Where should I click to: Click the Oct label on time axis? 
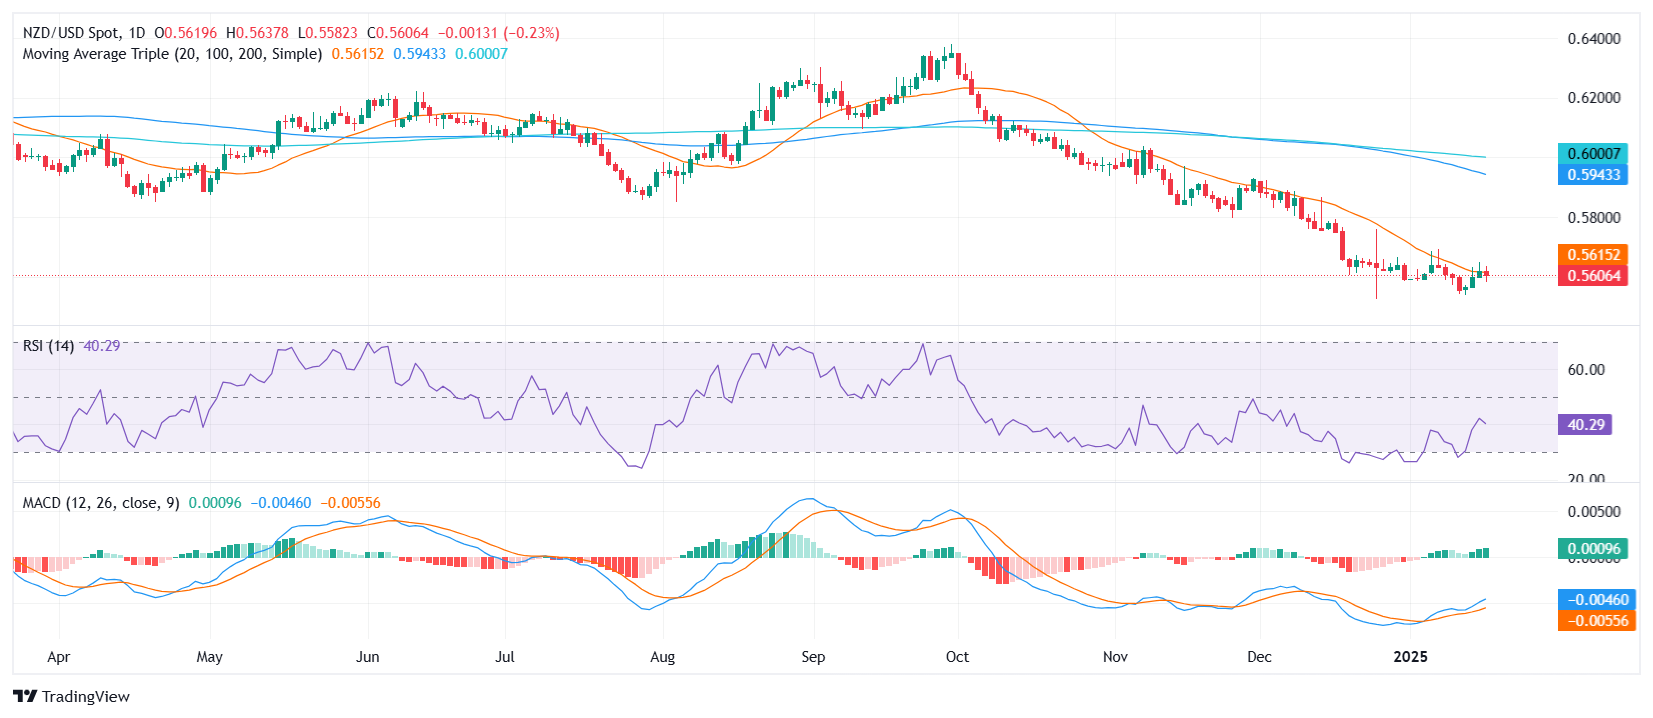click(x=957, y=657)
